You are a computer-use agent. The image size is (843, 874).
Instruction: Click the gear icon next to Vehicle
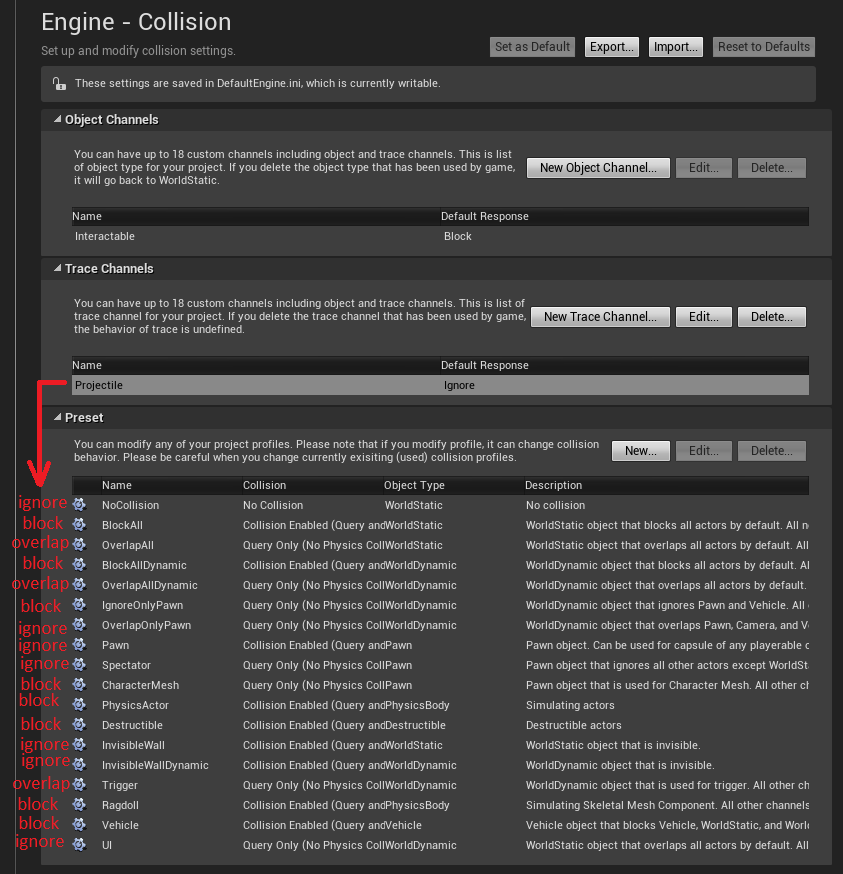tap(80, 825)
